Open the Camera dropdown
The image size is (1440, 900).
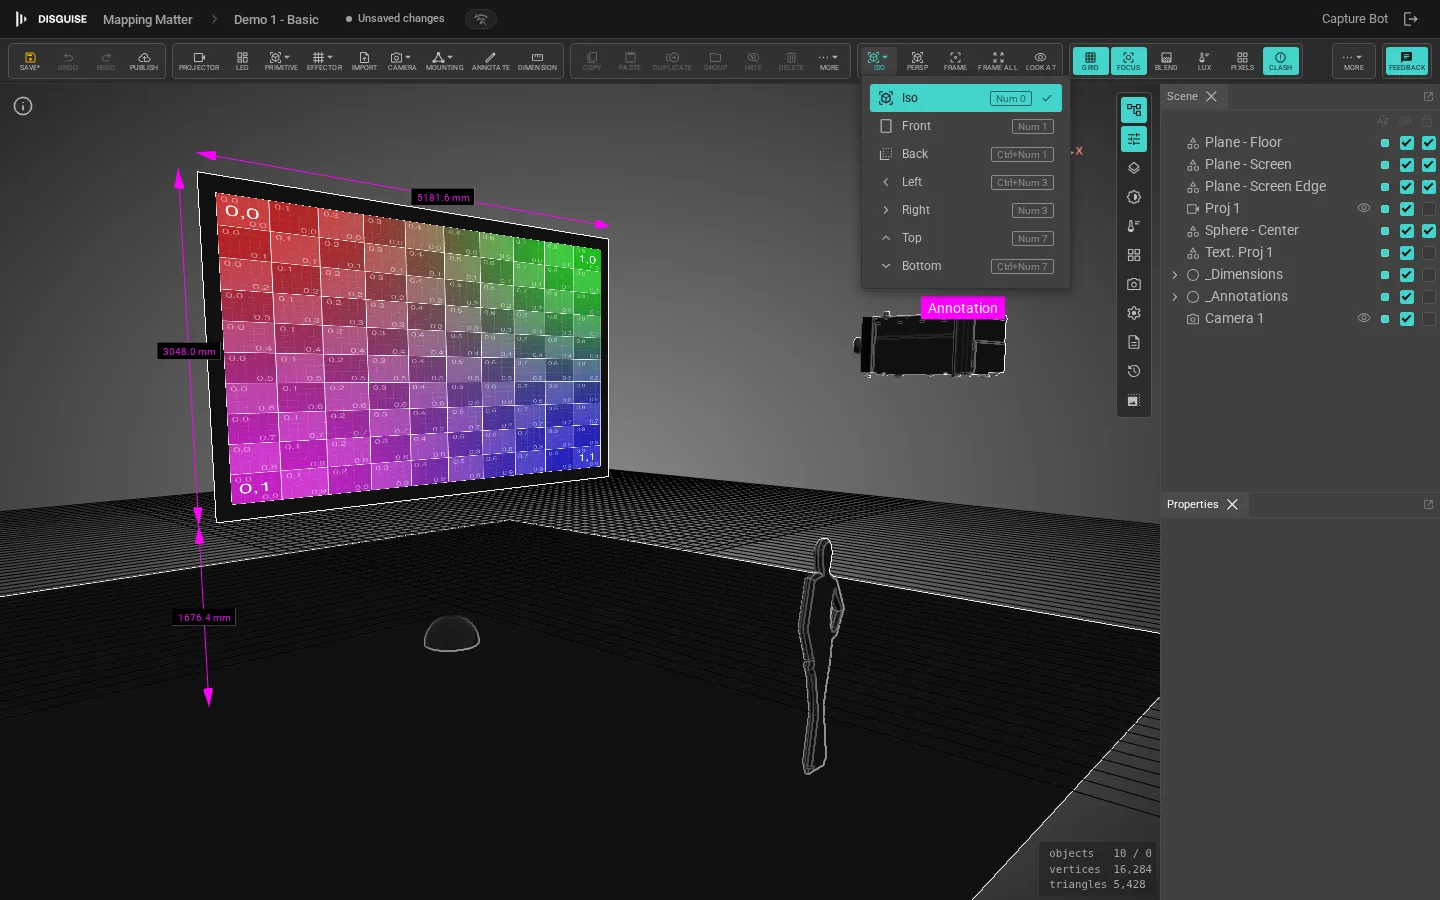[x=402, y=61]
